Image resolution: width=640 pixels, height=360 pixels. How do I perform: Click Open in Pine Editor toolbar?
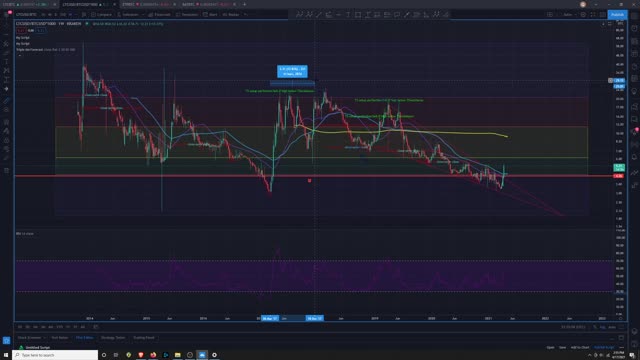pos(550,347)
